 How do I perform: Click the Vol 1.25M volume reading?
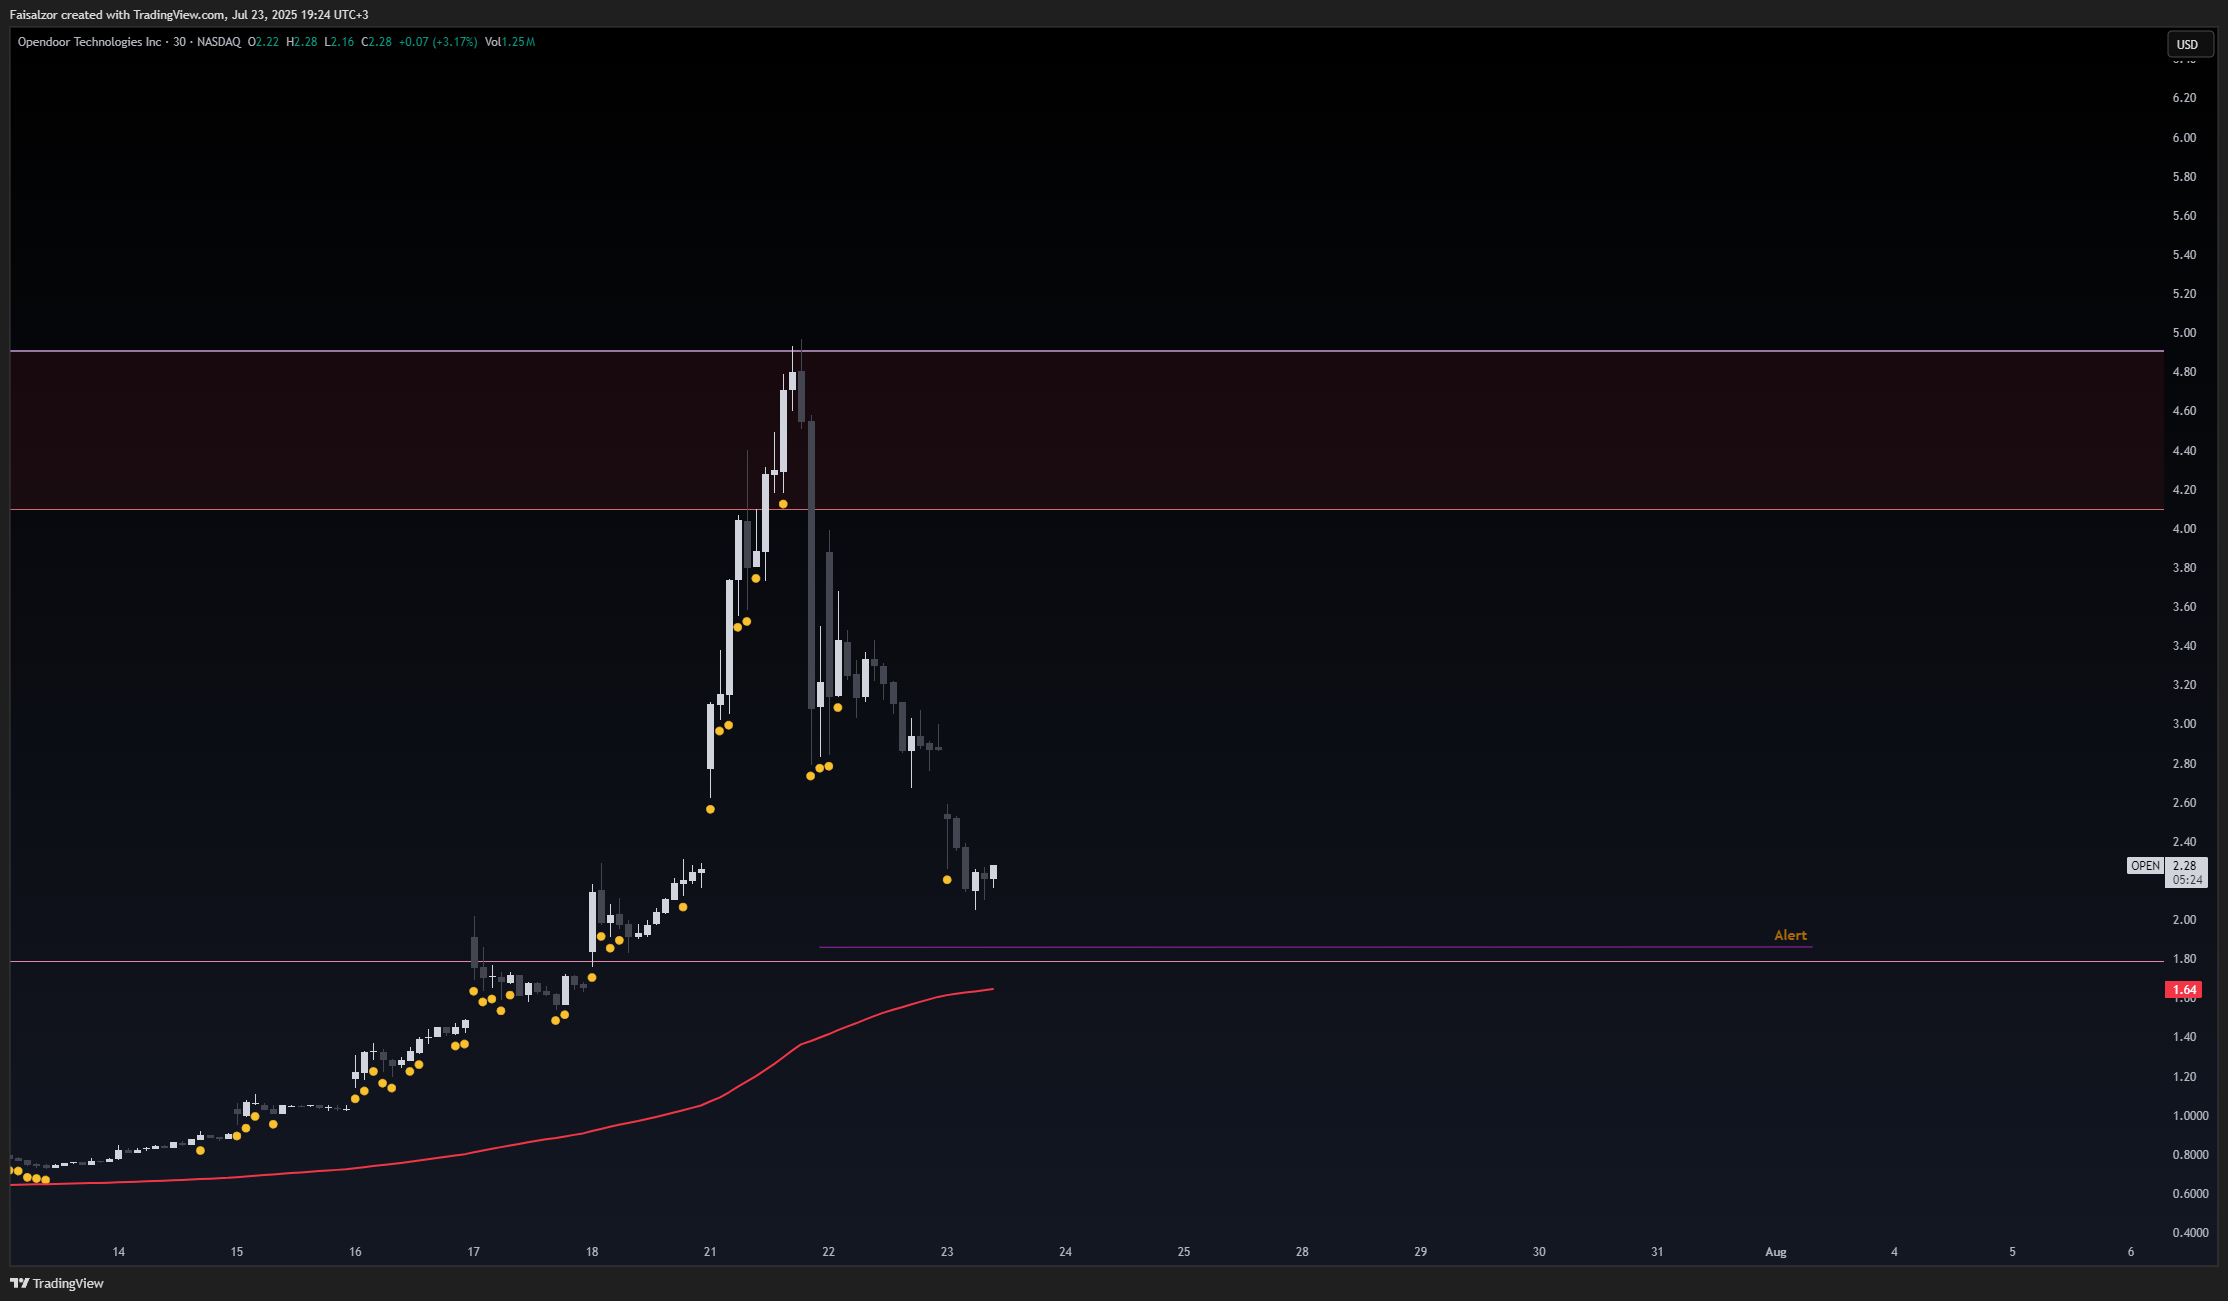[x=510, y=42]
